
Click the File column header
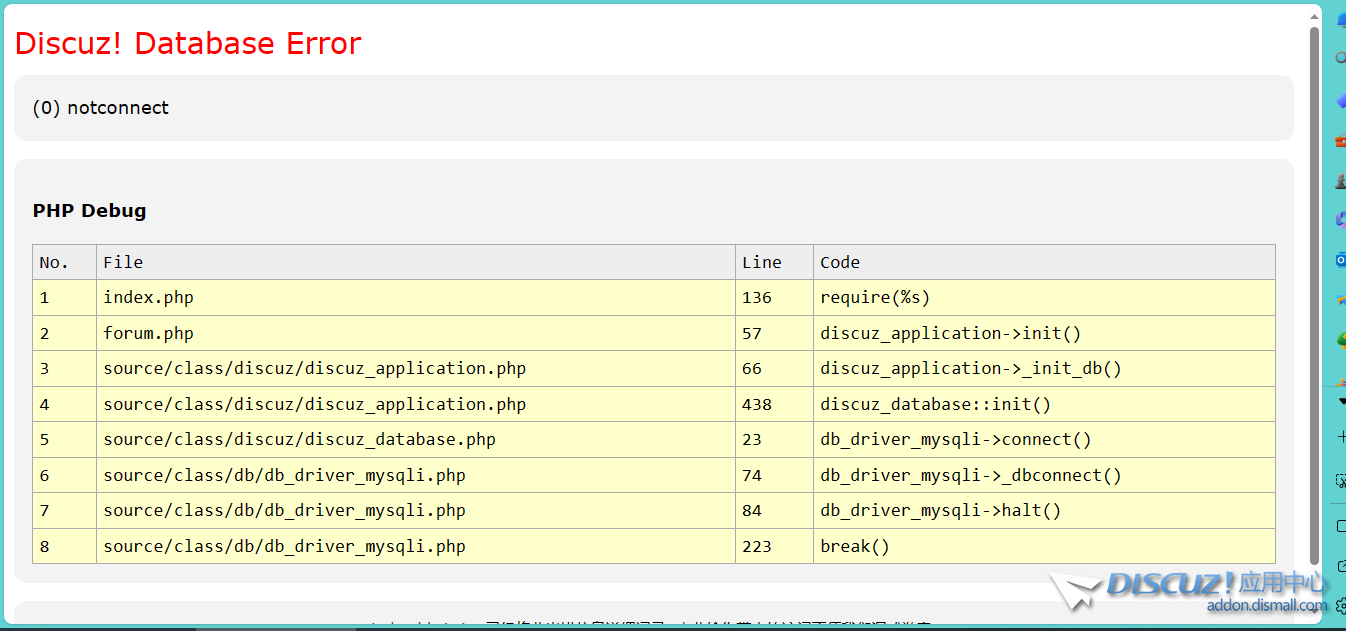click(x=416, y=262)
